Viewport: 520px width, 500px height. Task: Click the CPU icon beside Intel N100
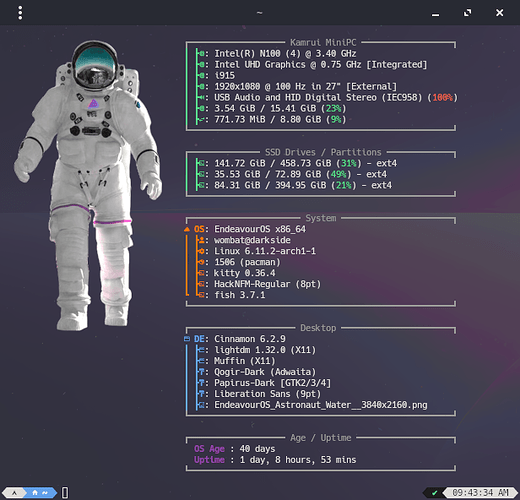point(202,53)
